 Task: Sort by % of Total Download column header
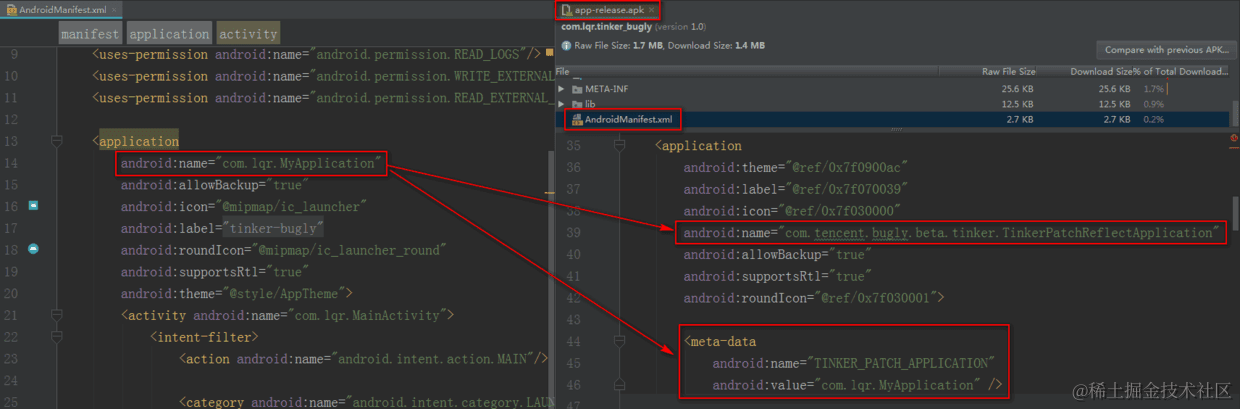[x=1181, y=72]
